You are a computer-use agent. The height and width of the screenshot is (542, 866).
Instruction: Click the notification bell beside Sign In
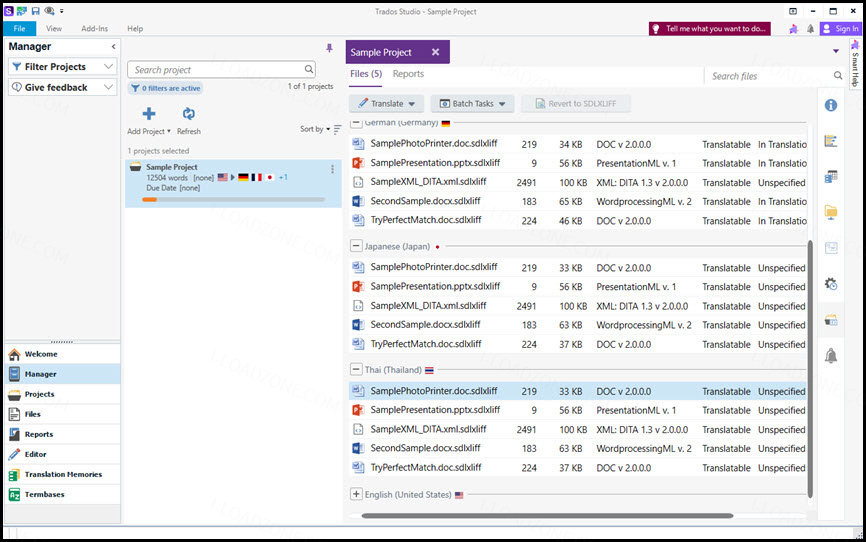(x=810, y=29)
